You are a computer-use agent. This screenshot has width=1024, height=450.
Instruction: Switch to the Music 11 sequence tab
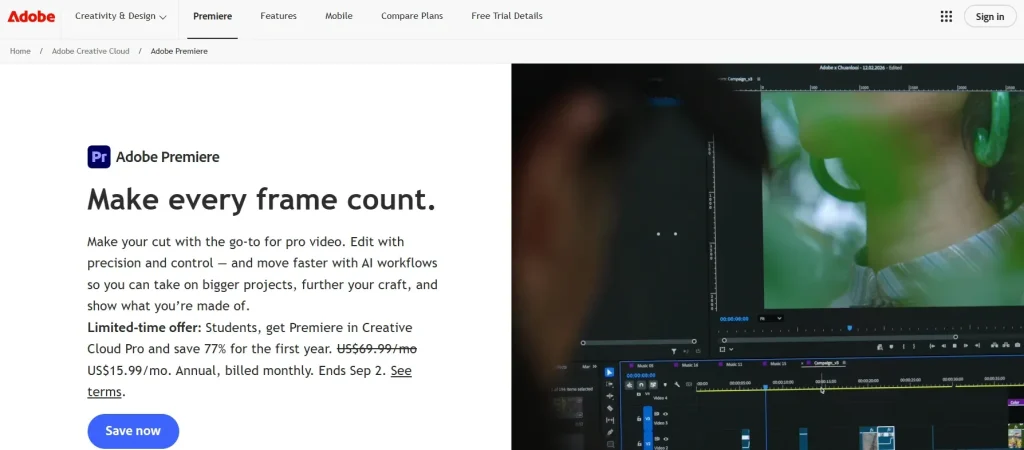tap(730, 365)
